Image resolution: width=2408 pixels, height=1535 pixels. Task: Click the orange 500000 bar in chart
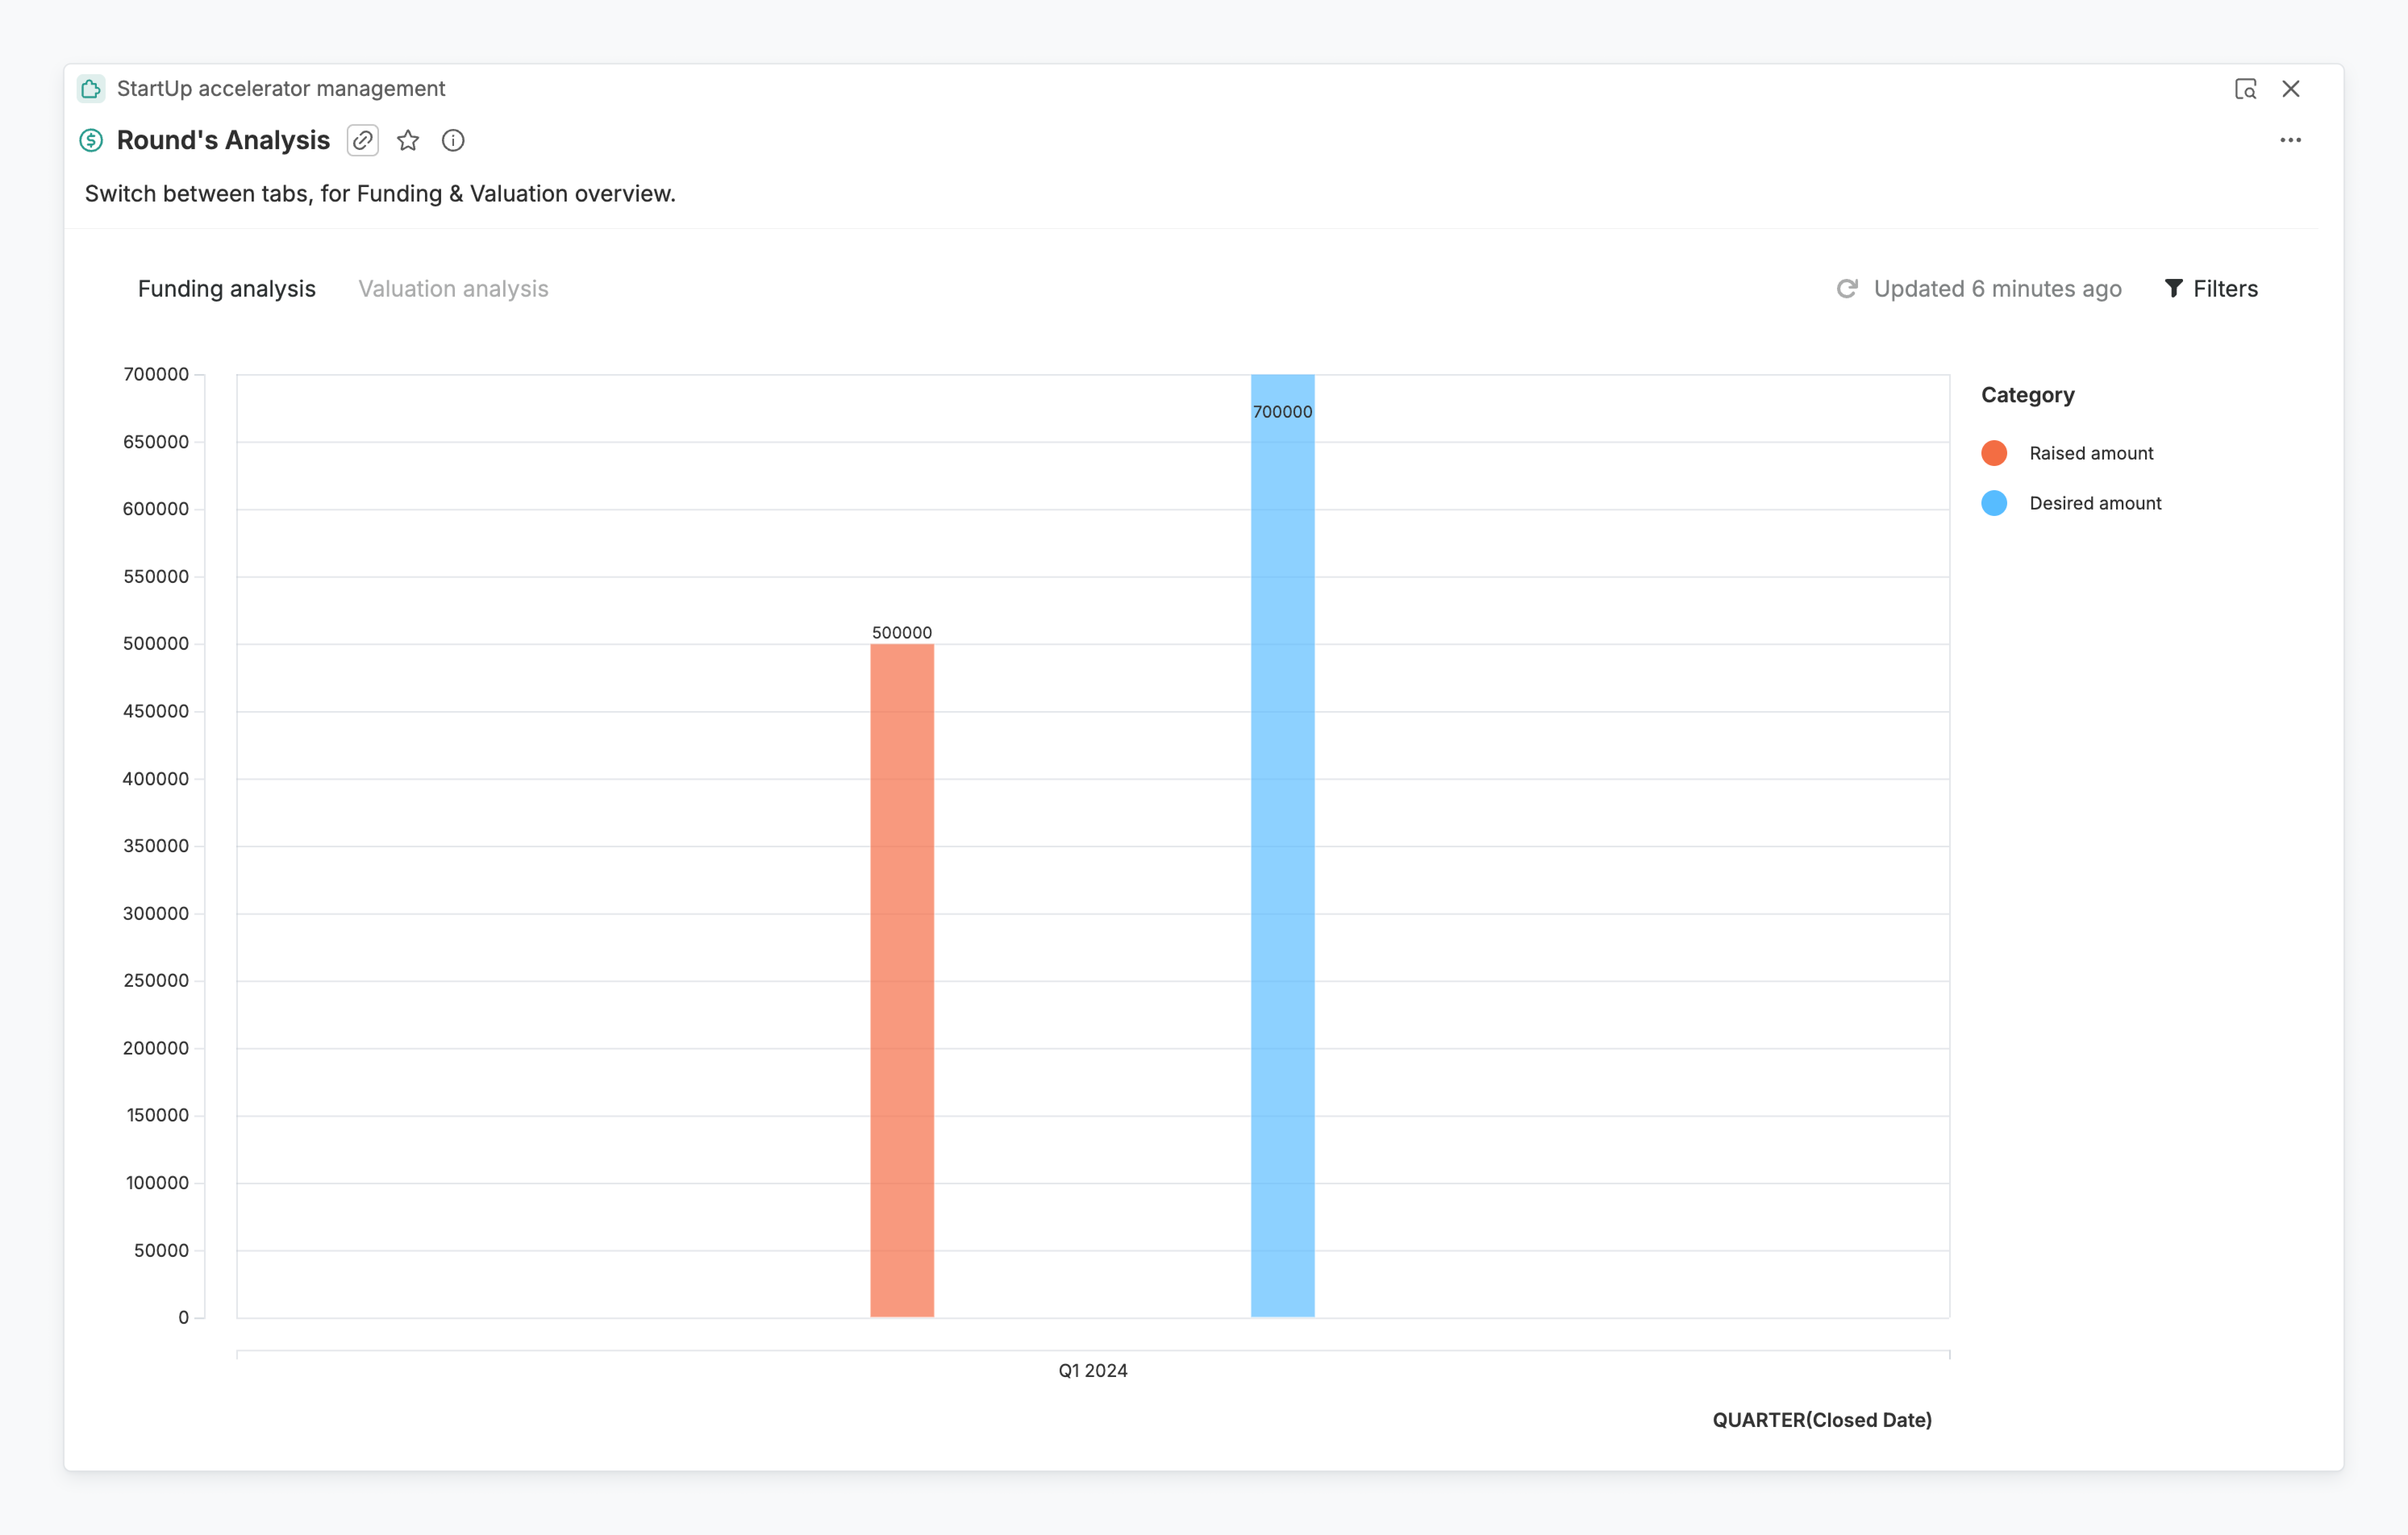point(902,980)
